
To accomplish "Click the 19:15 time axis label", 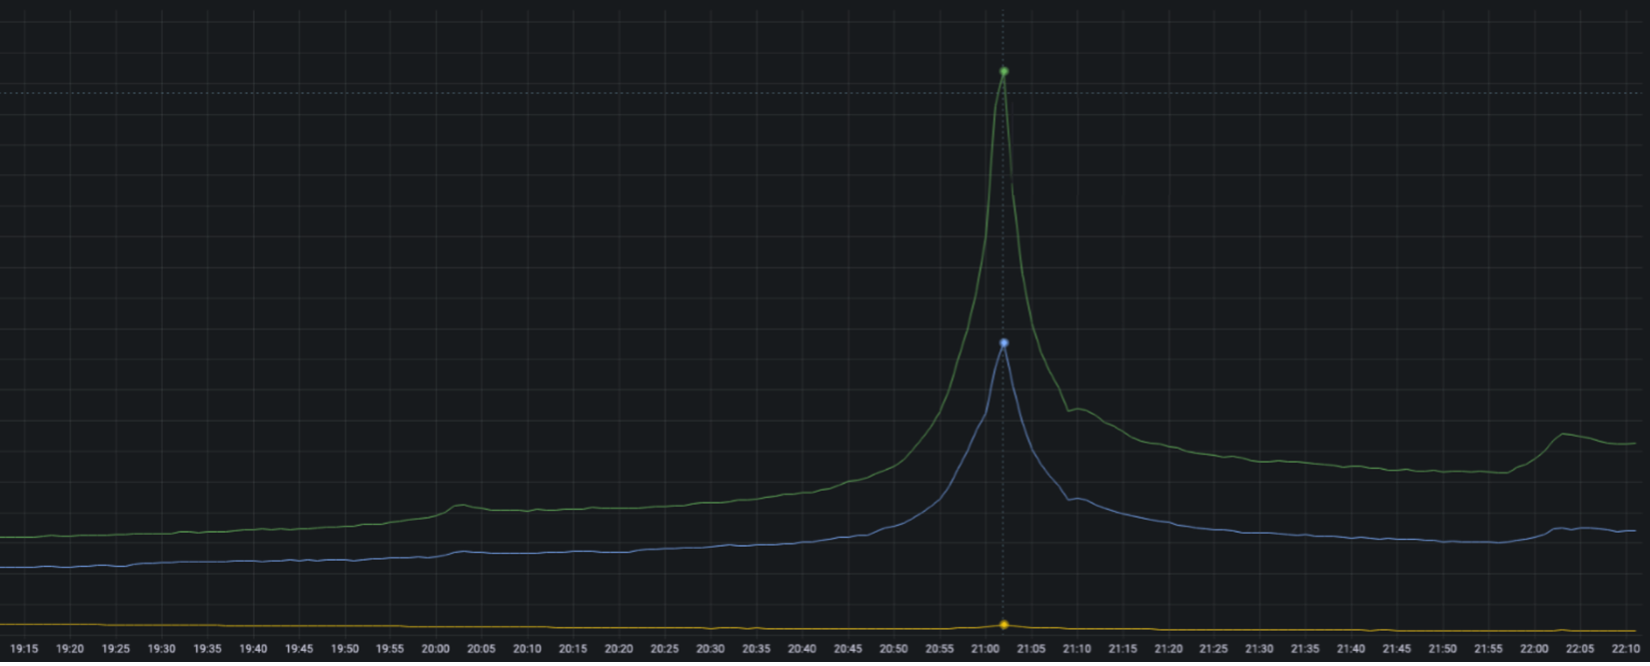I will (24, 649).
